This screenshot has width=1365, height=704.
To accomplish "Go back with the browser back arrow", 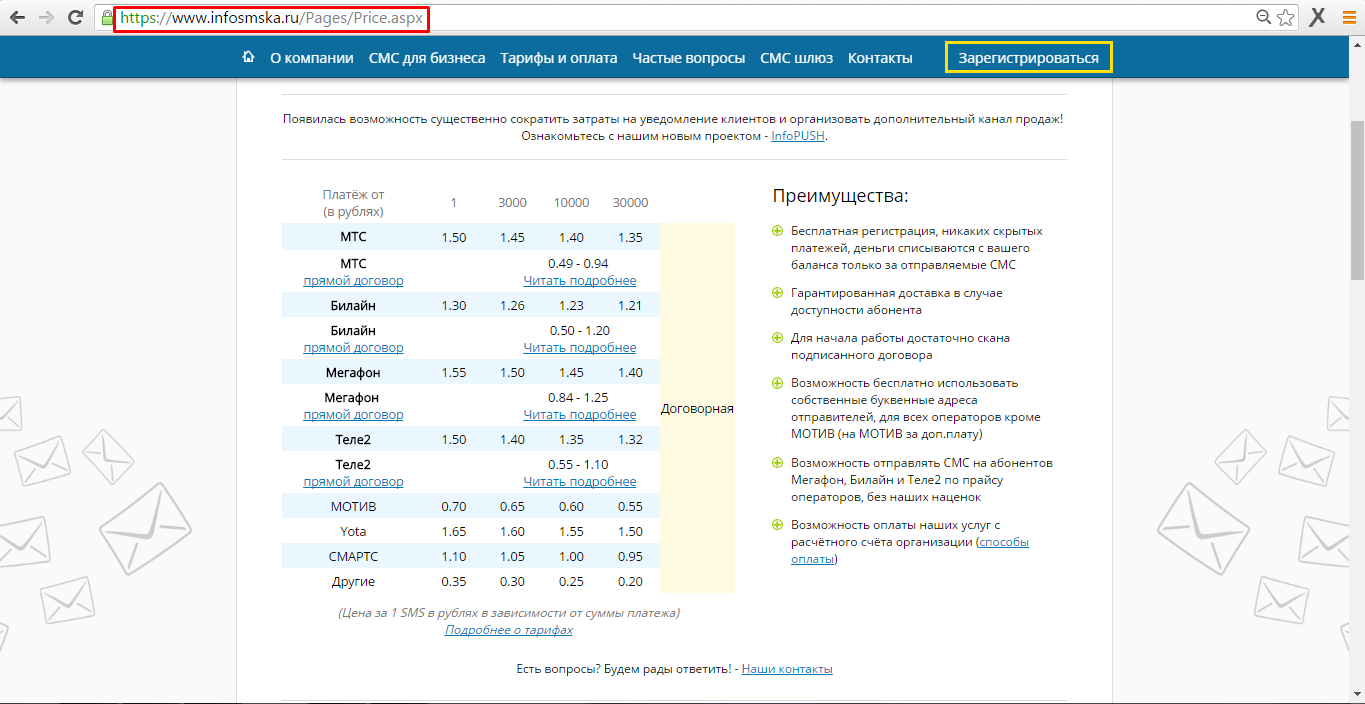I will 17,17.
